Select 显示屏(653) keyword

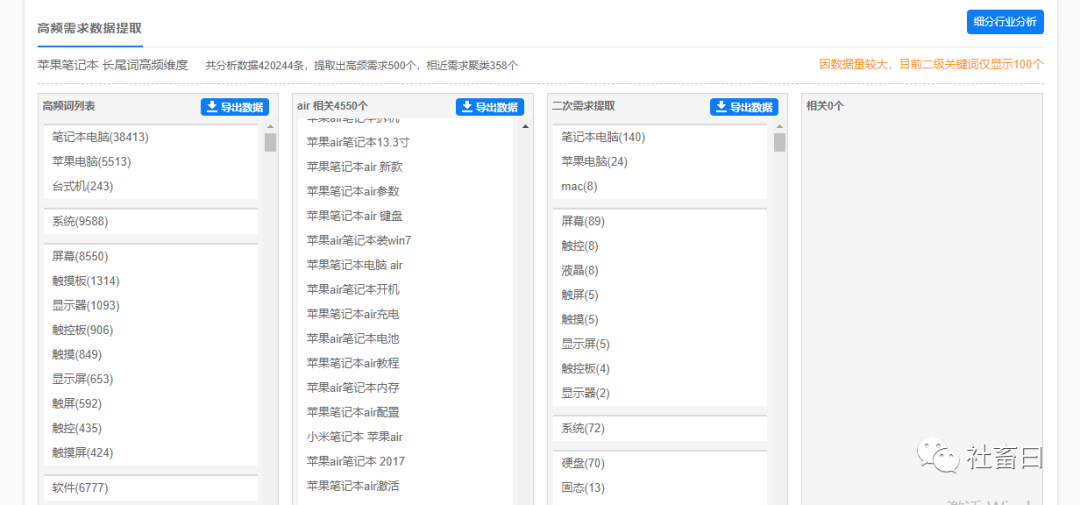tap(83, 379)
